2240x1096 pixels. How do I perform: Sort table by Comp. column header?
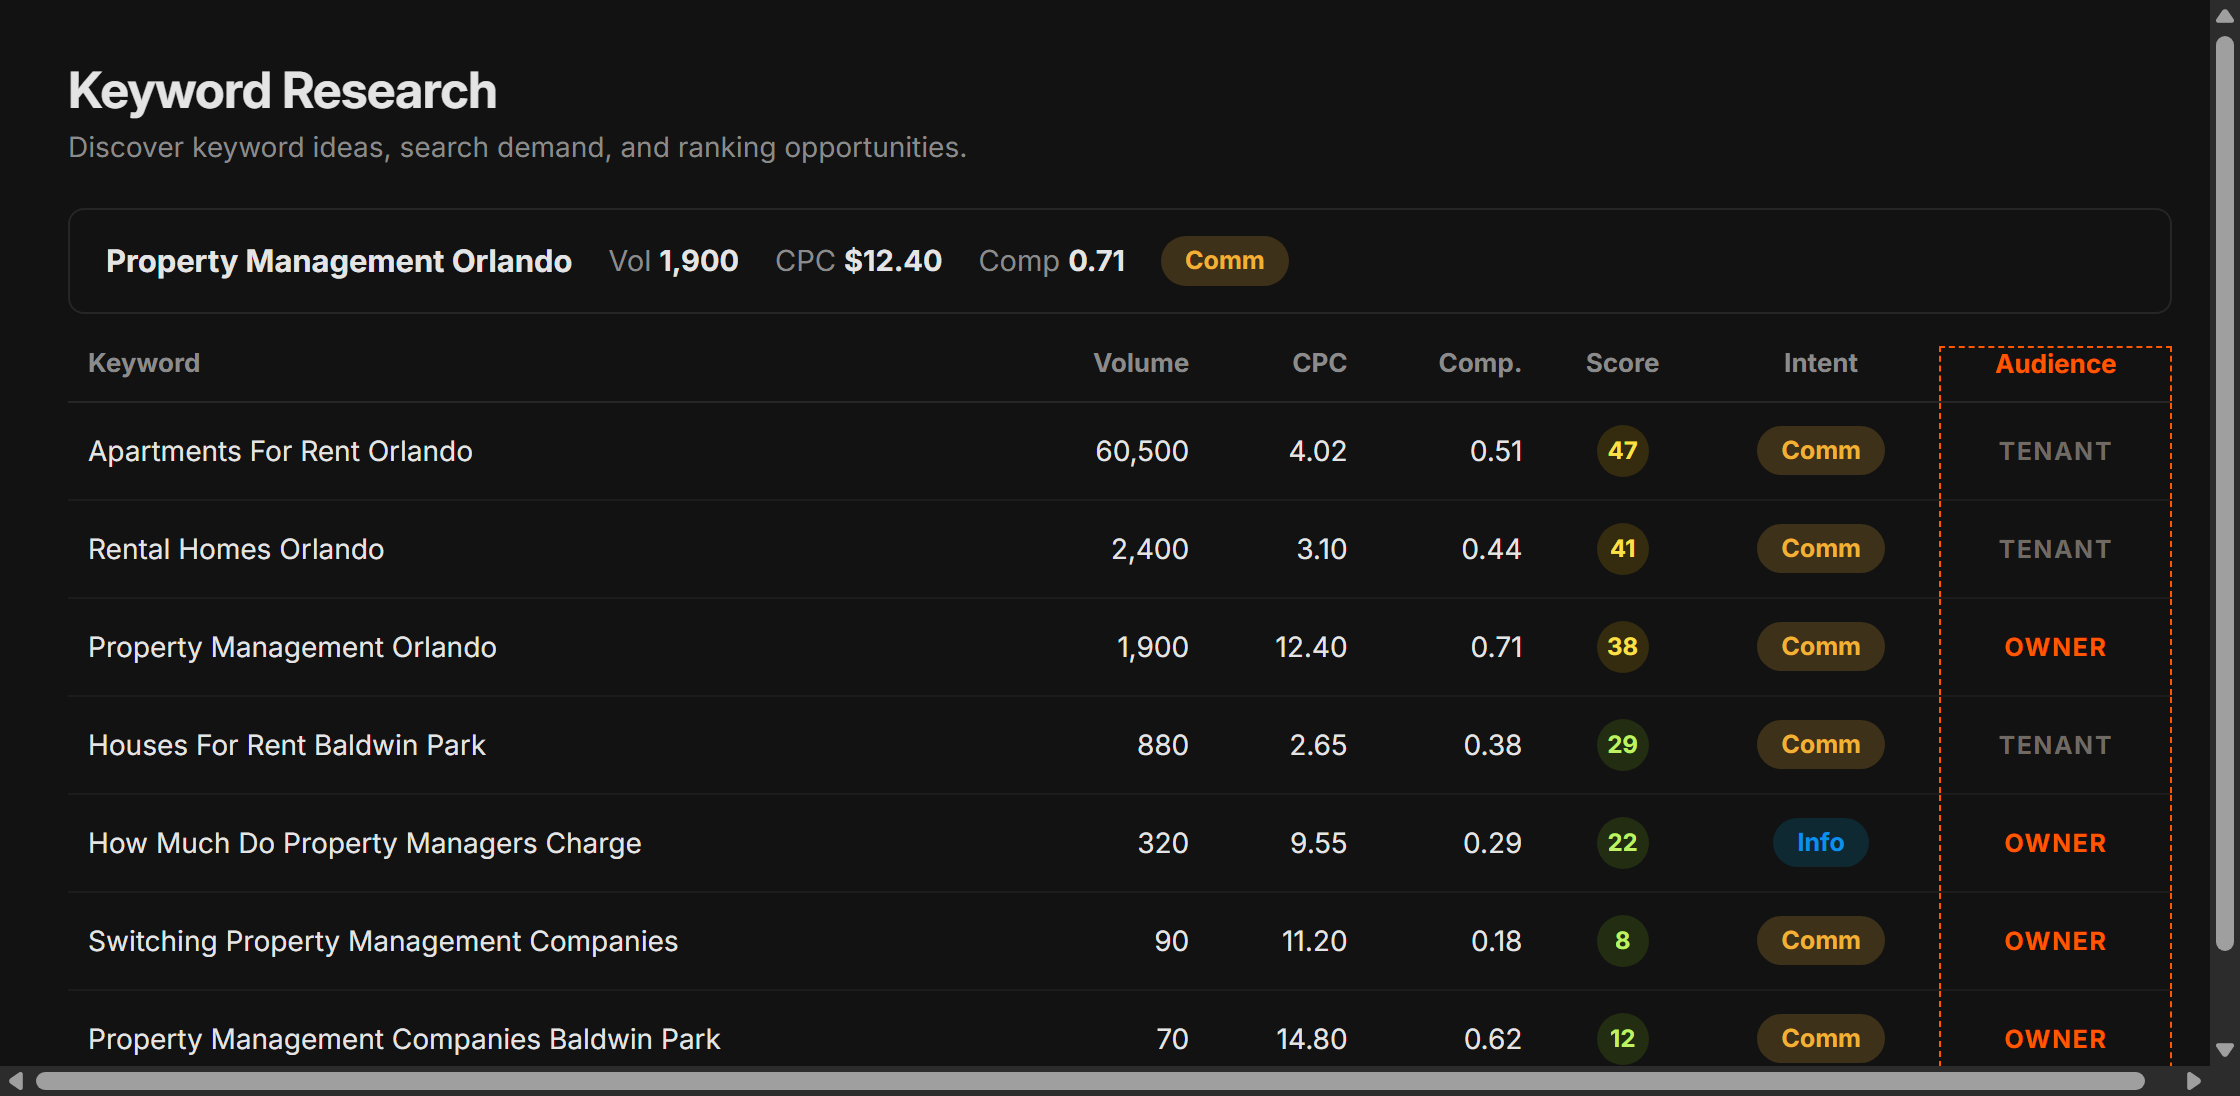pyautogui.click(x=1480, y=363)
